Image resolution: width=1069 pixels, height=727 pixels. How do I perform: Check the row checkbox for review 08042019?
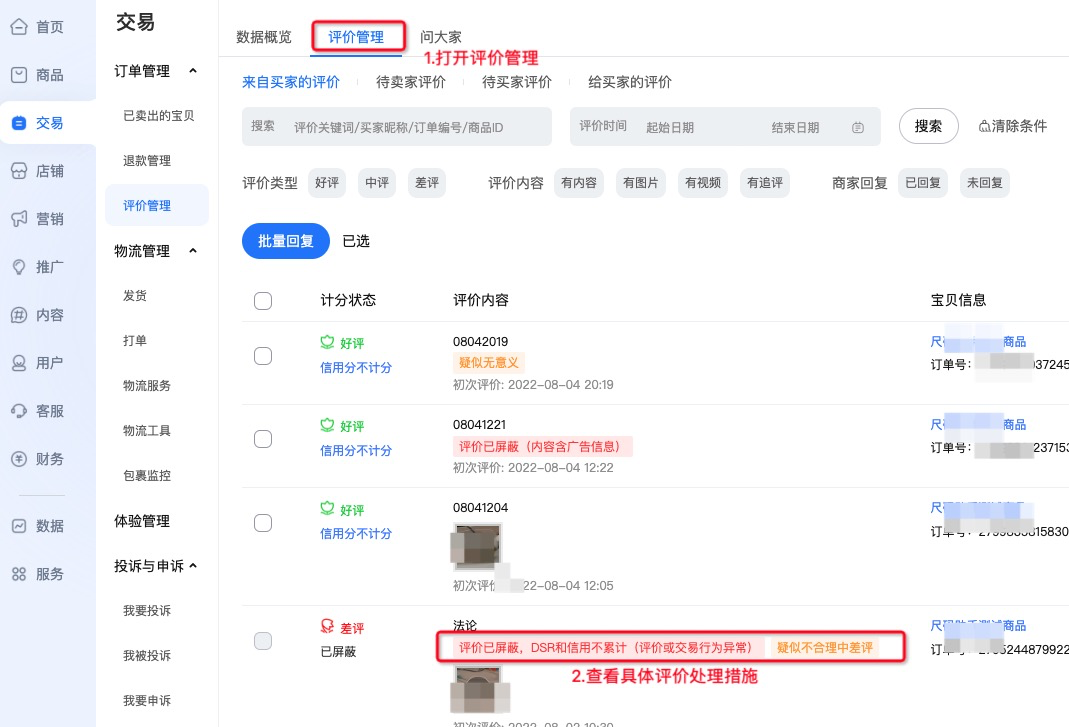point(263,356)
